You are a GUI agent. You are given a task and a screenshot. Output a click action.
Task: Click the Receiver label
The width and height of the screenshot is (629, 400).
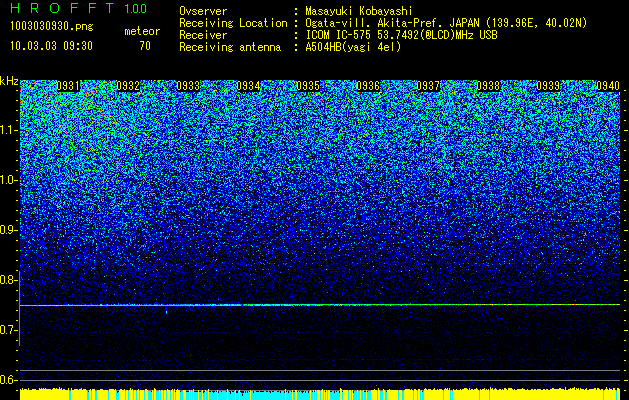pos(203,35)
